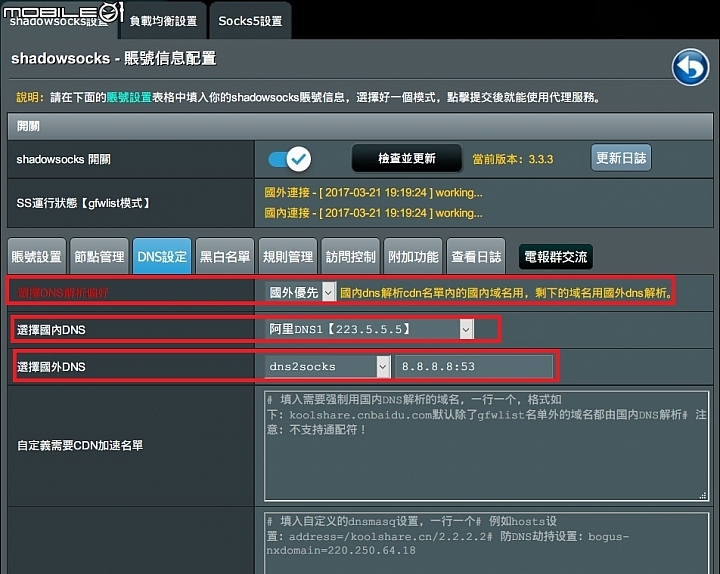Select the shadowsocks設置 top tab
The width and height of the screenshot is (720, 574).
tap(59, 21)
